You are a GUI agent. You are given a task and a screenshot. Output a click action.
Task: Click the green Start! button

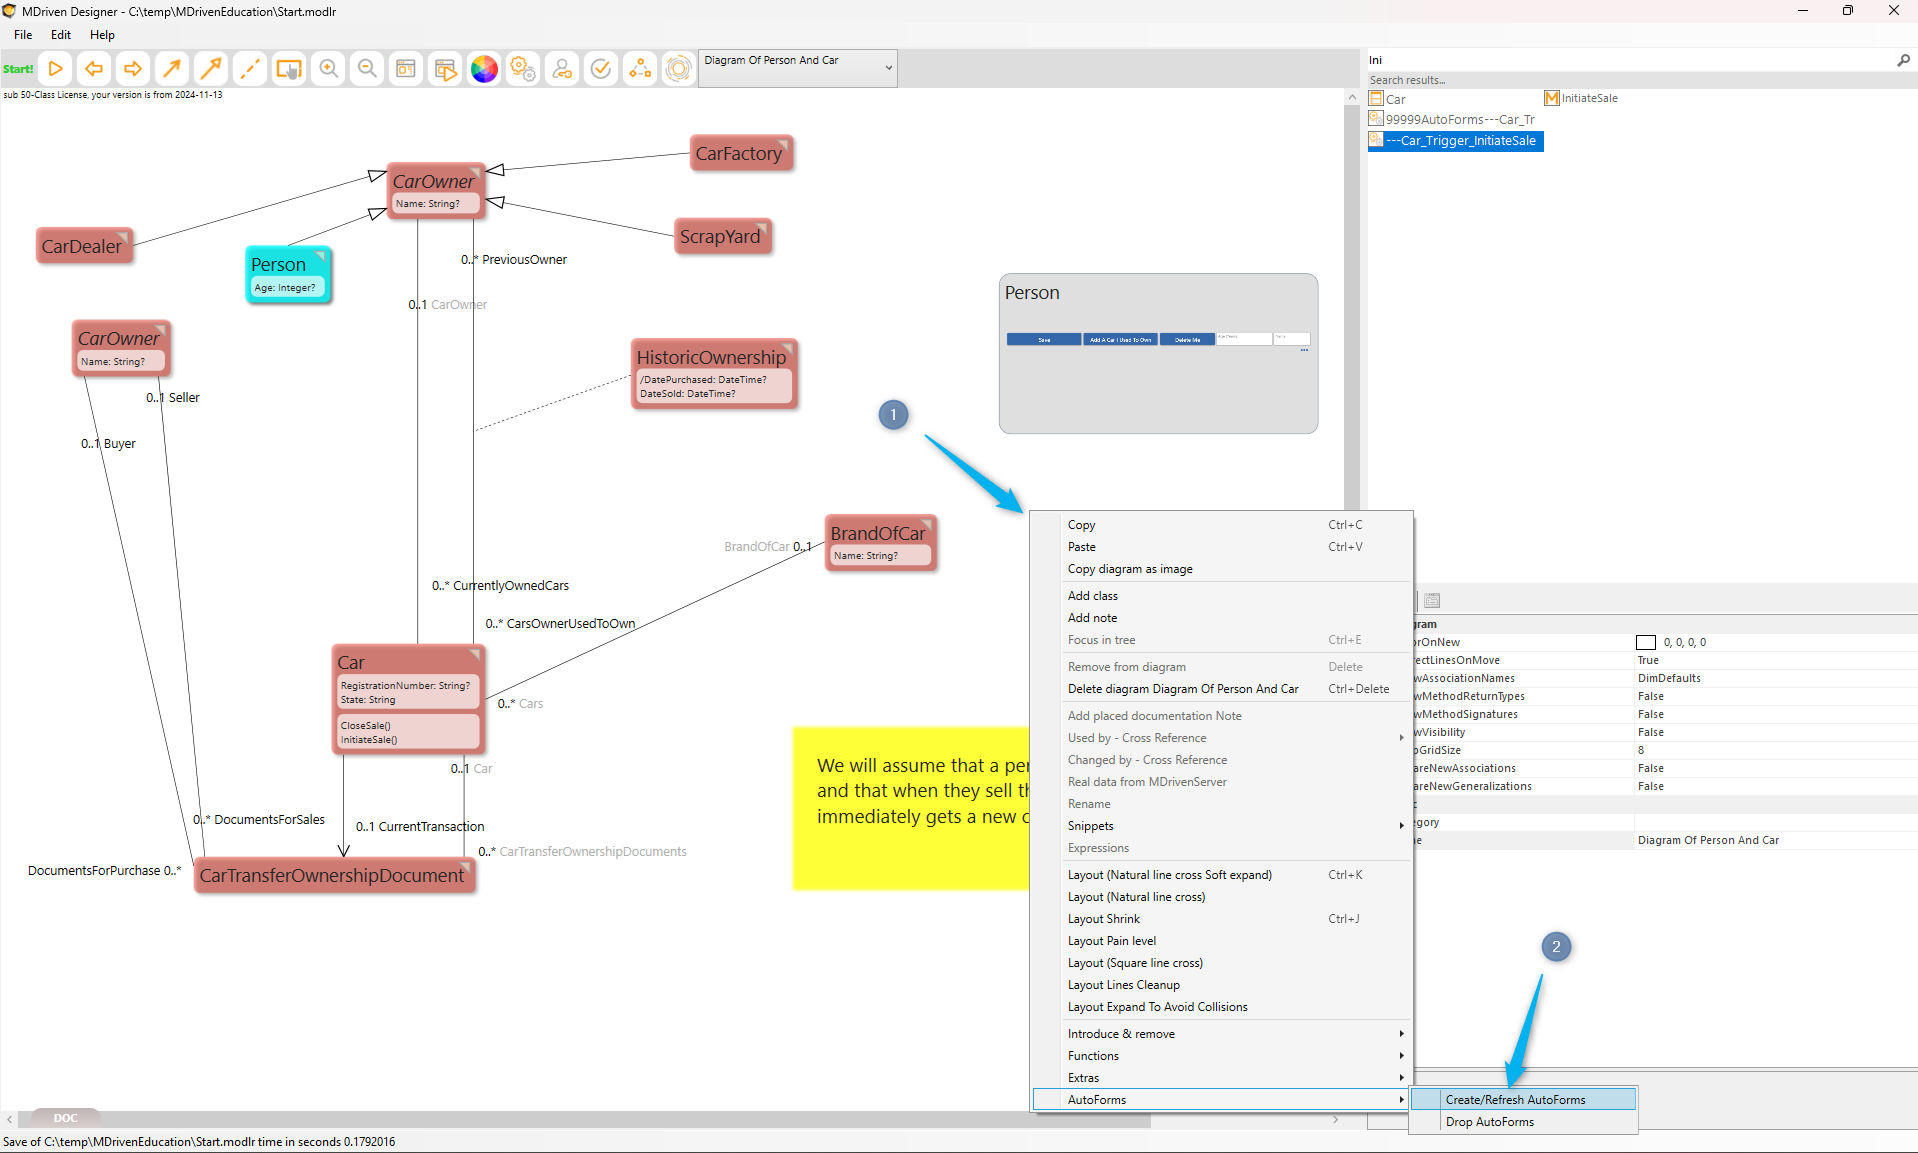point(18,69)
